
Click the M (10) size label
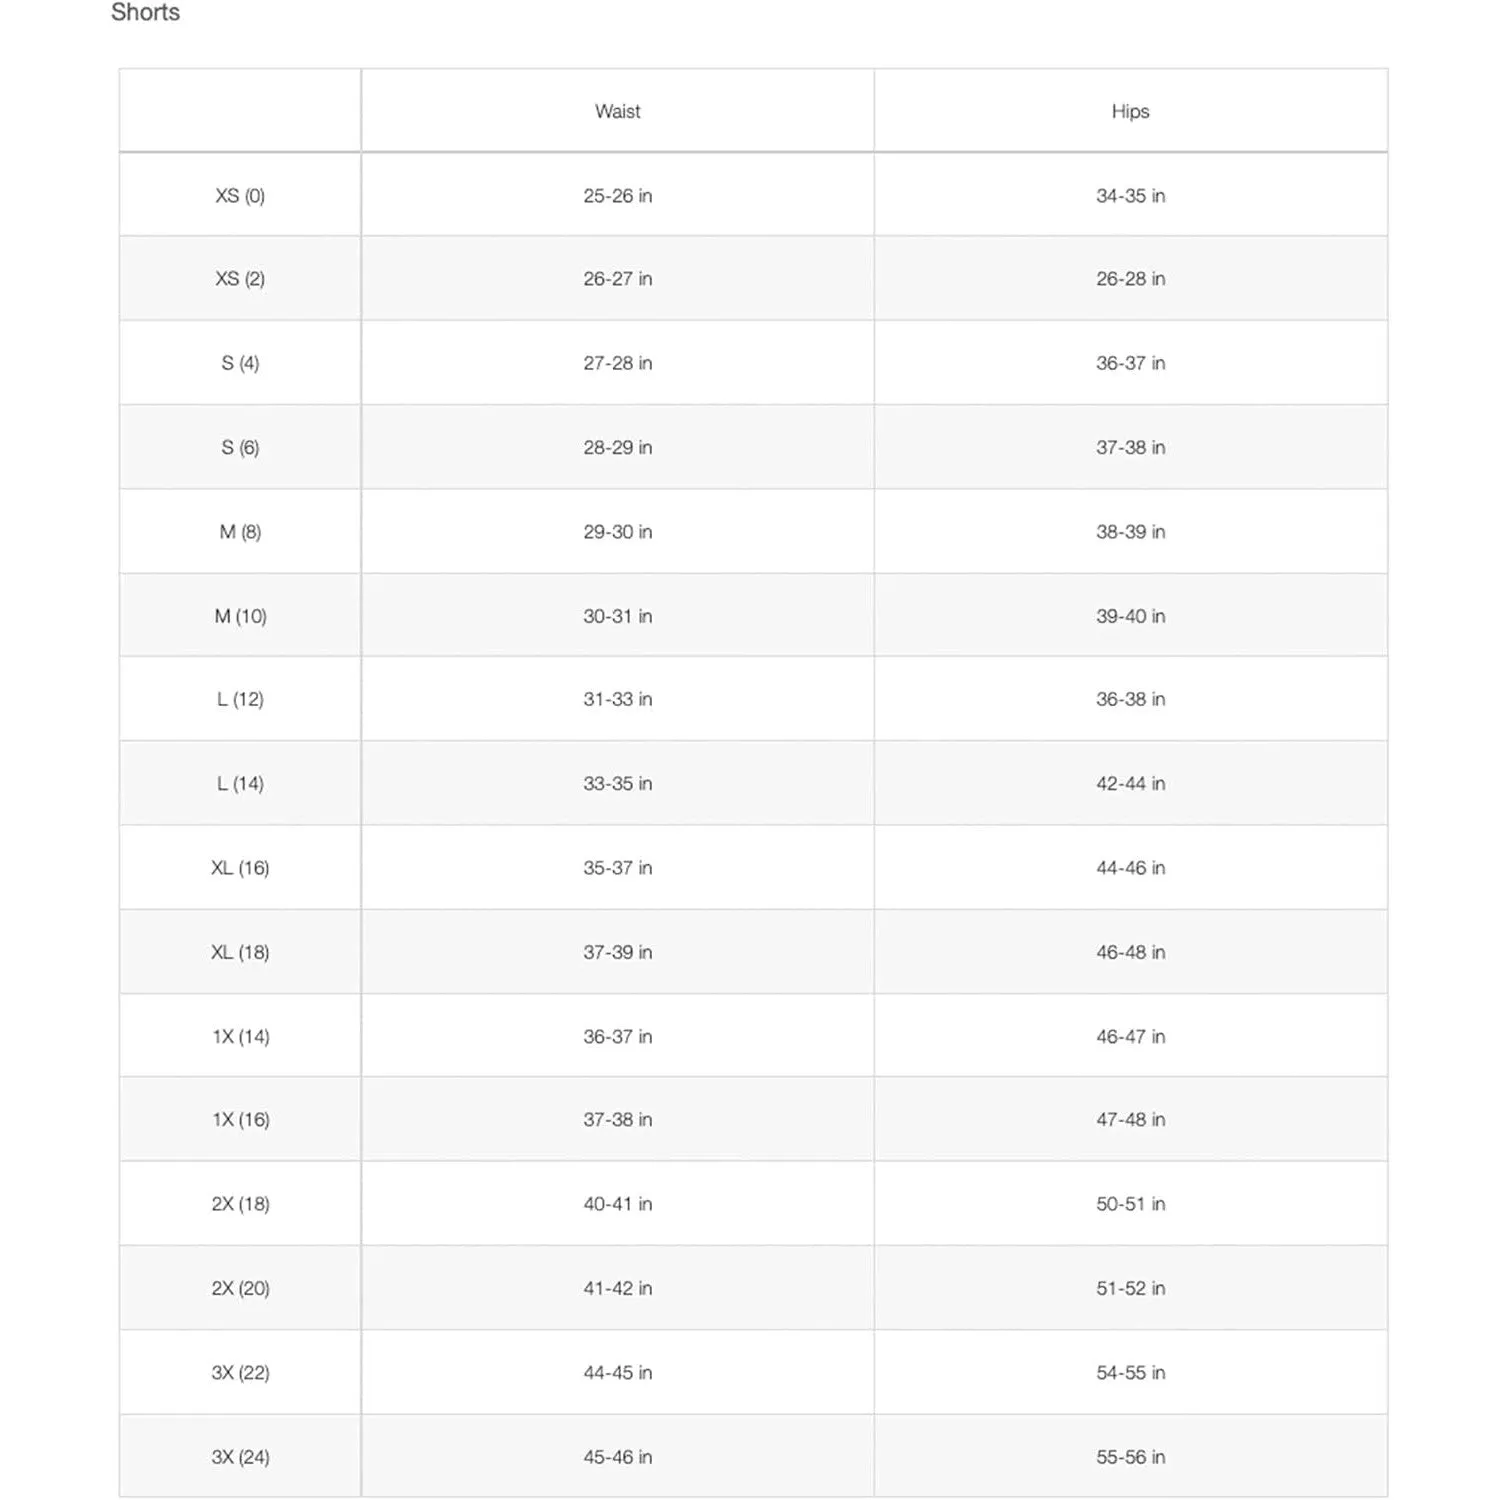coord(240,616)
